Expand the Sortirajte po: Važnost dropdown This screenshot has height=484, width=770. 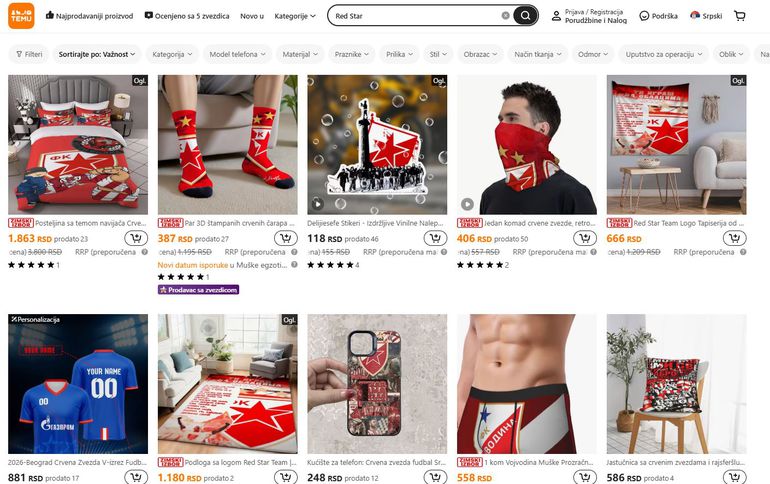97,54
